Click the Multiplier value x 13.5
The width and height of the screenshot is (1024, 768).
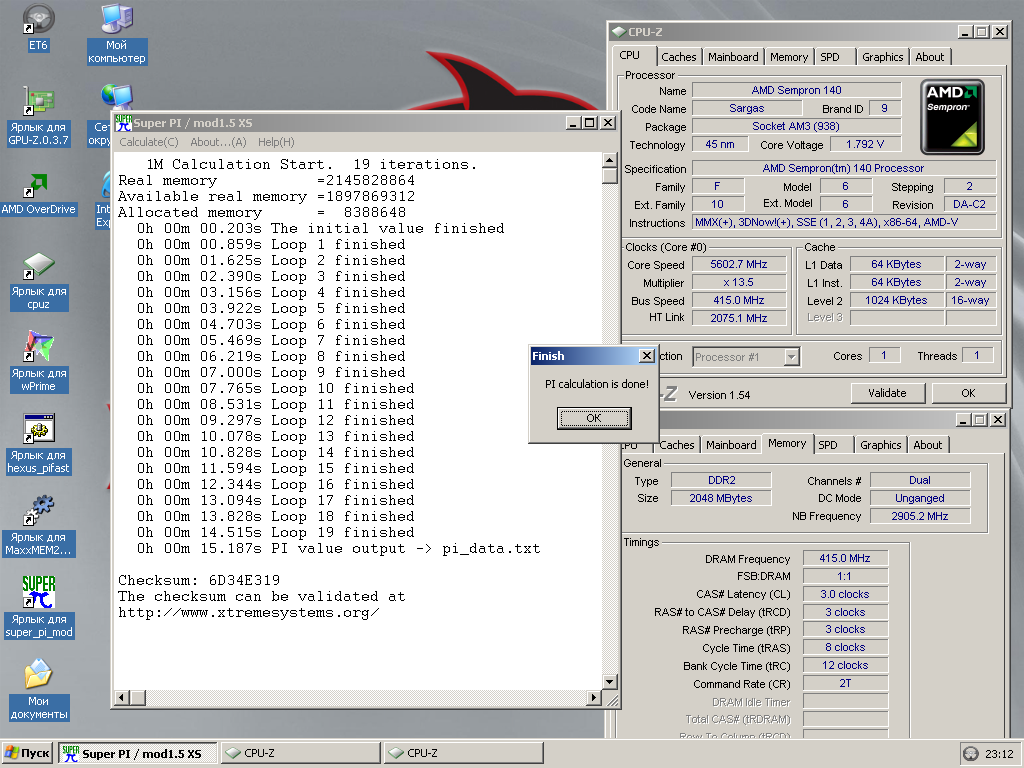(x=739, y=282)
